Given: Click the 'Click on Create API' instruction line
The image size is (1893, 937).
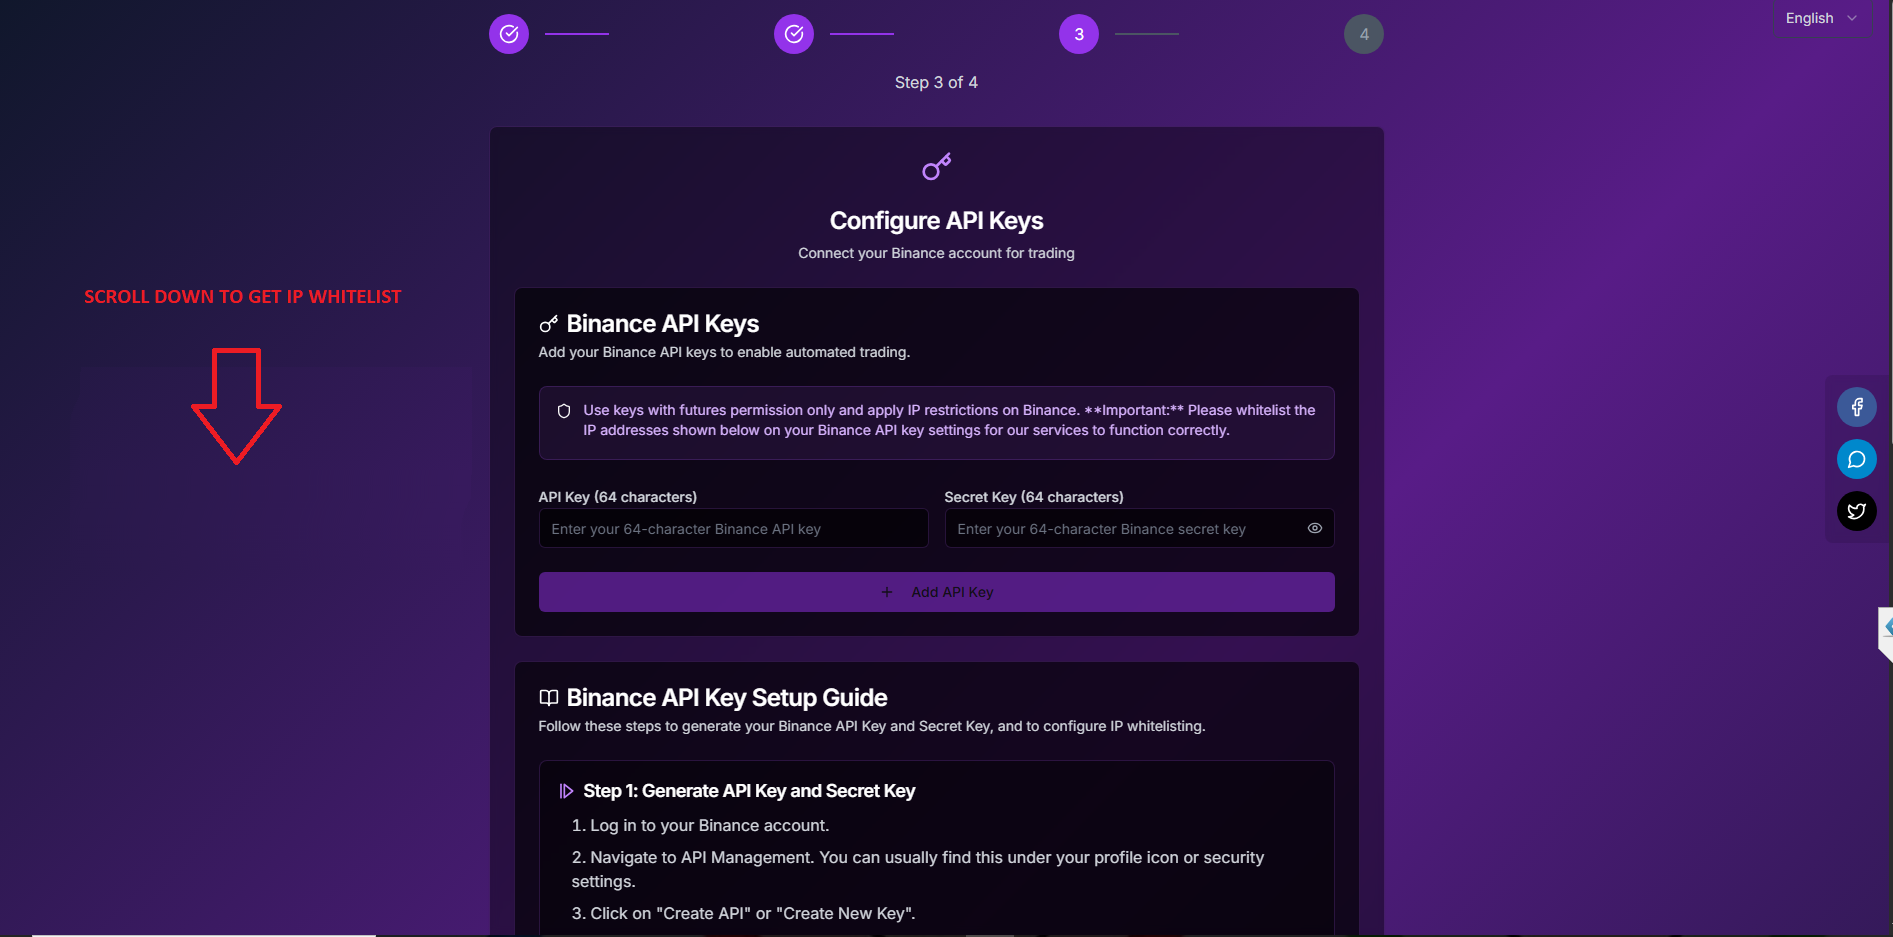Looking at the screenshot, I should pyautogui.click(x=743, y=913).
